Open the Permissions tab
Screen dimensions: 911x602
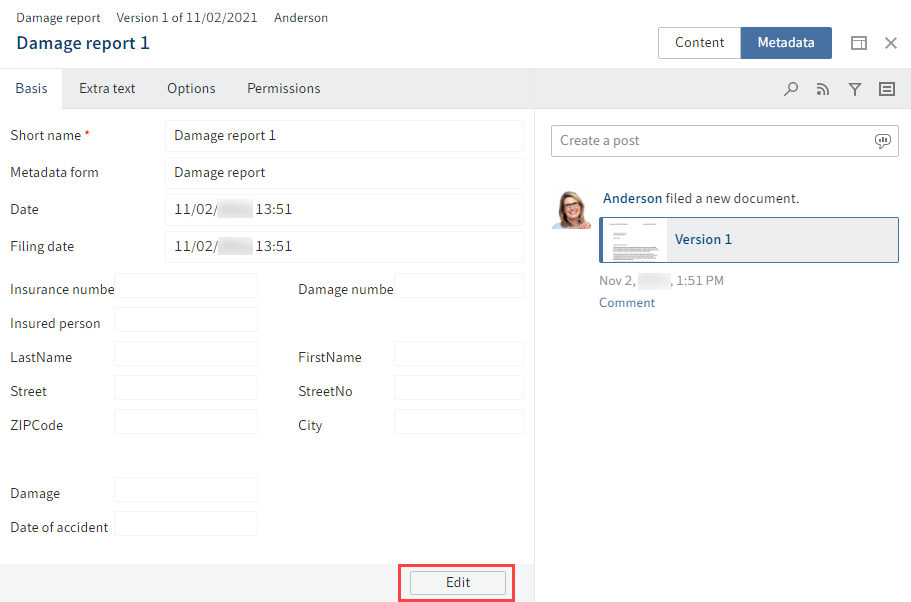pyautogui.click(x=283, y=88)
